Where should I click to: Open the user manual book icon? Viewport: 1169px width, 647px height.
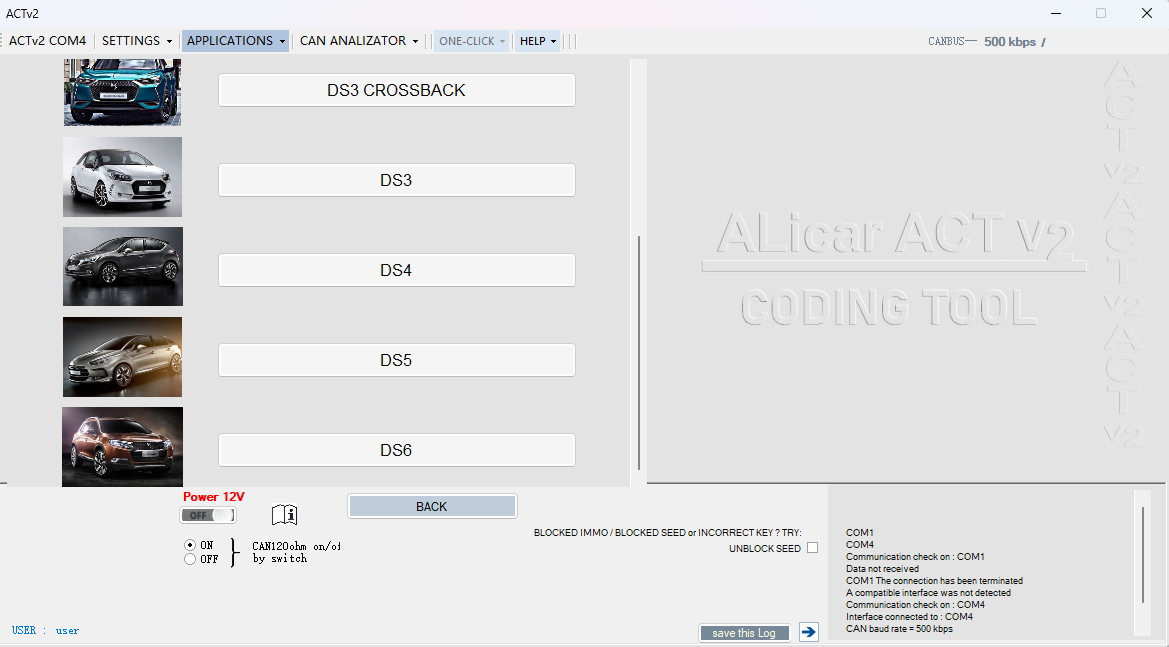point(286,514)
